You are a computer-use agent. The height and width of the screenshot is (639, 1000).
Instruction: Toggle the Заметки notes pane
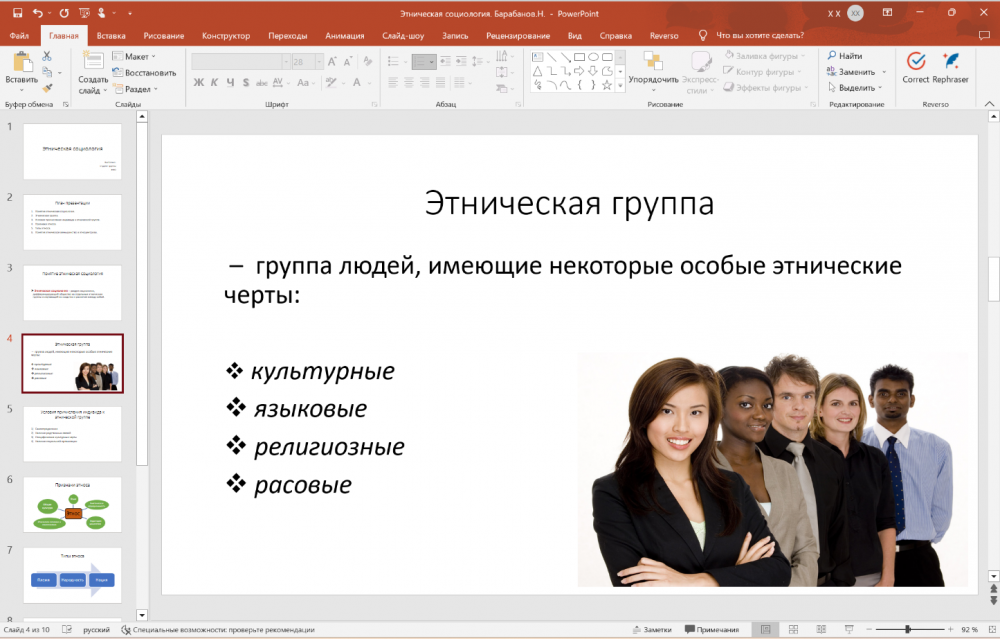(x=651, y=630)
